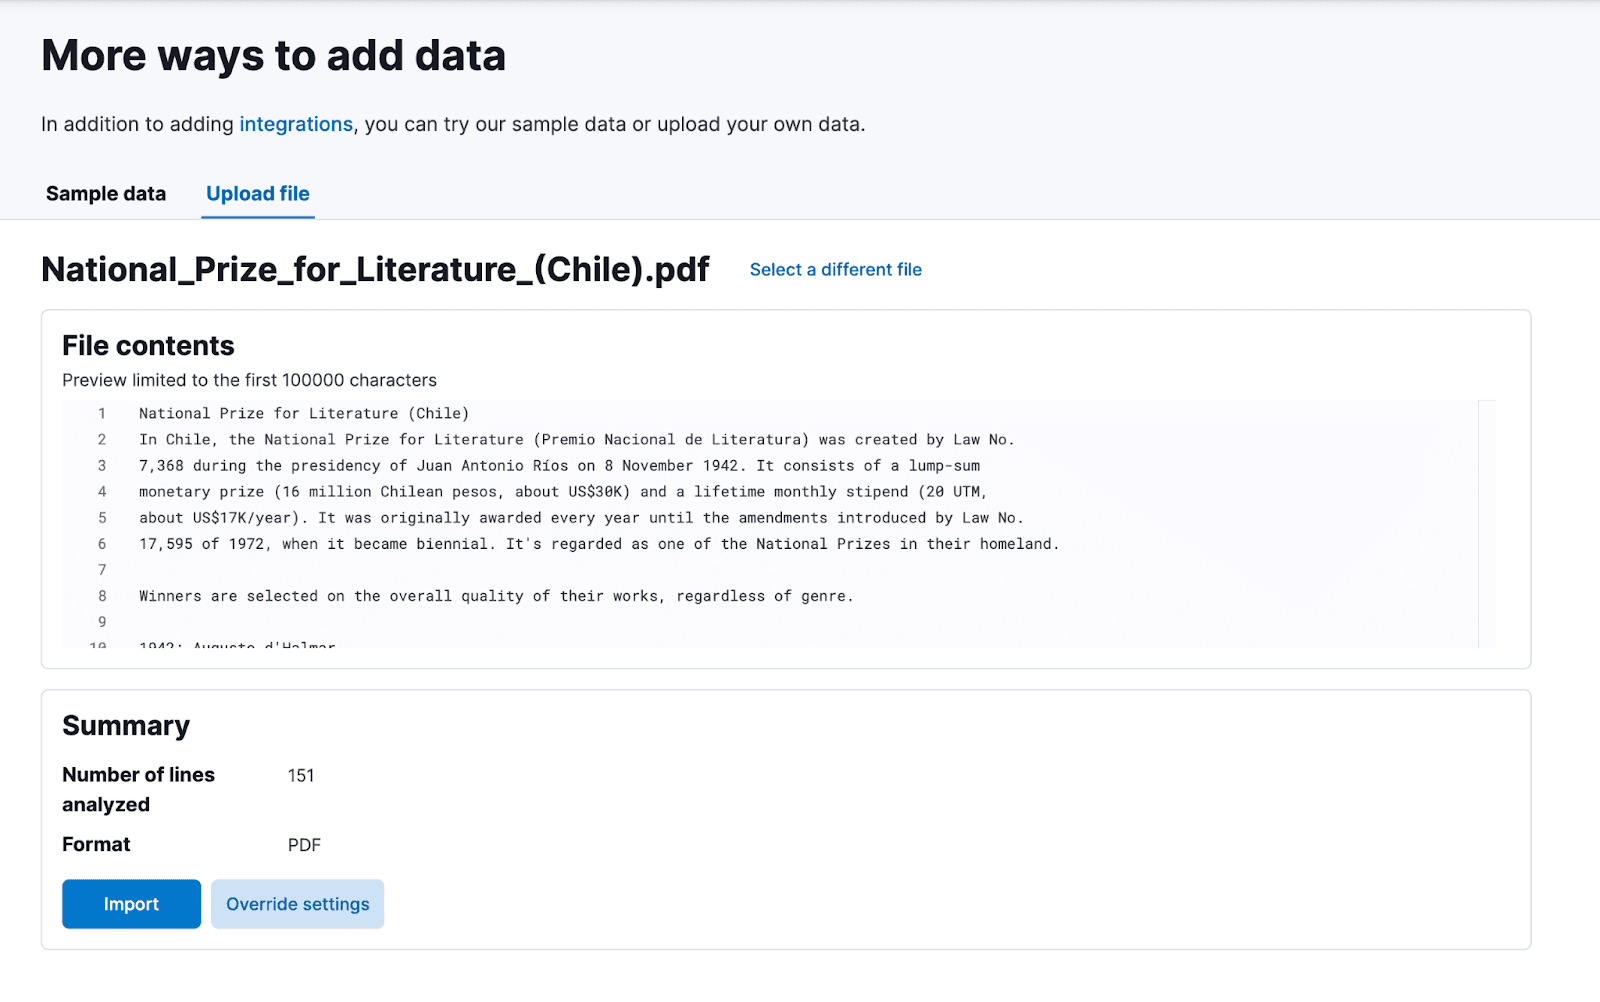Click the Number of lines analyzed label

[x=139, y=789]
